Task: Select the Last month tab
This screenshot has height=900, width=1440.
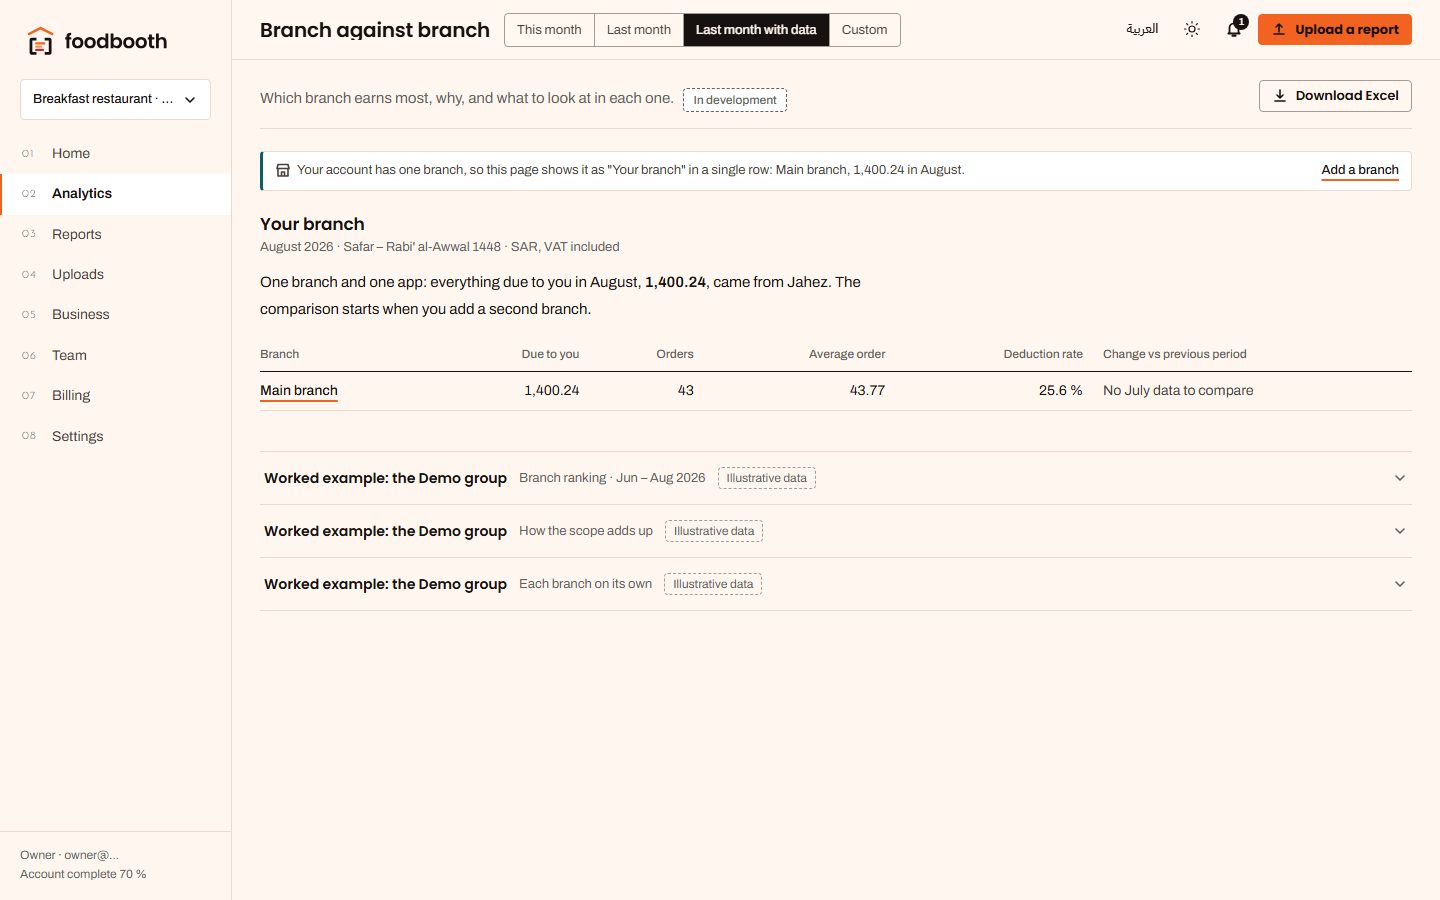Action: tap(639, 30)
